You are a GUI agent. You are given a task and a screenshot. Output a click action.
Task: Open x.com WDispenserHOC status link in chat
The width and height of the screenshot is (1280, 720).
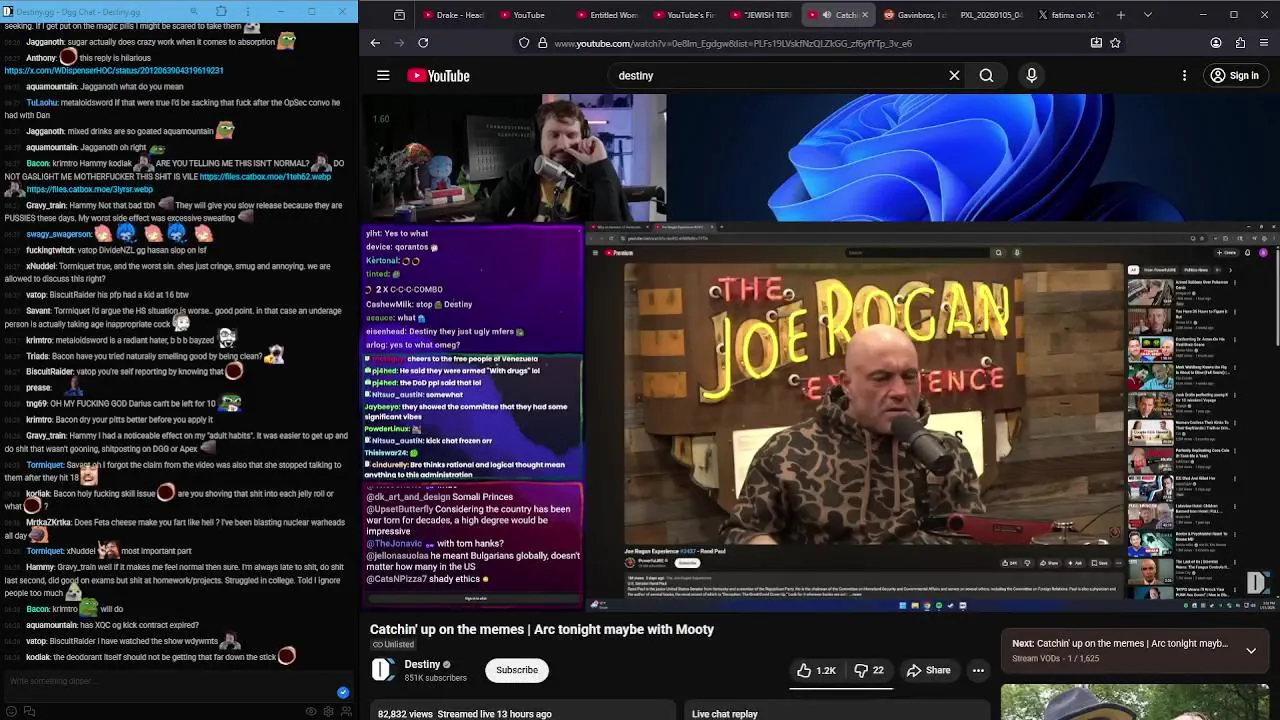click(x=114, y=71)
